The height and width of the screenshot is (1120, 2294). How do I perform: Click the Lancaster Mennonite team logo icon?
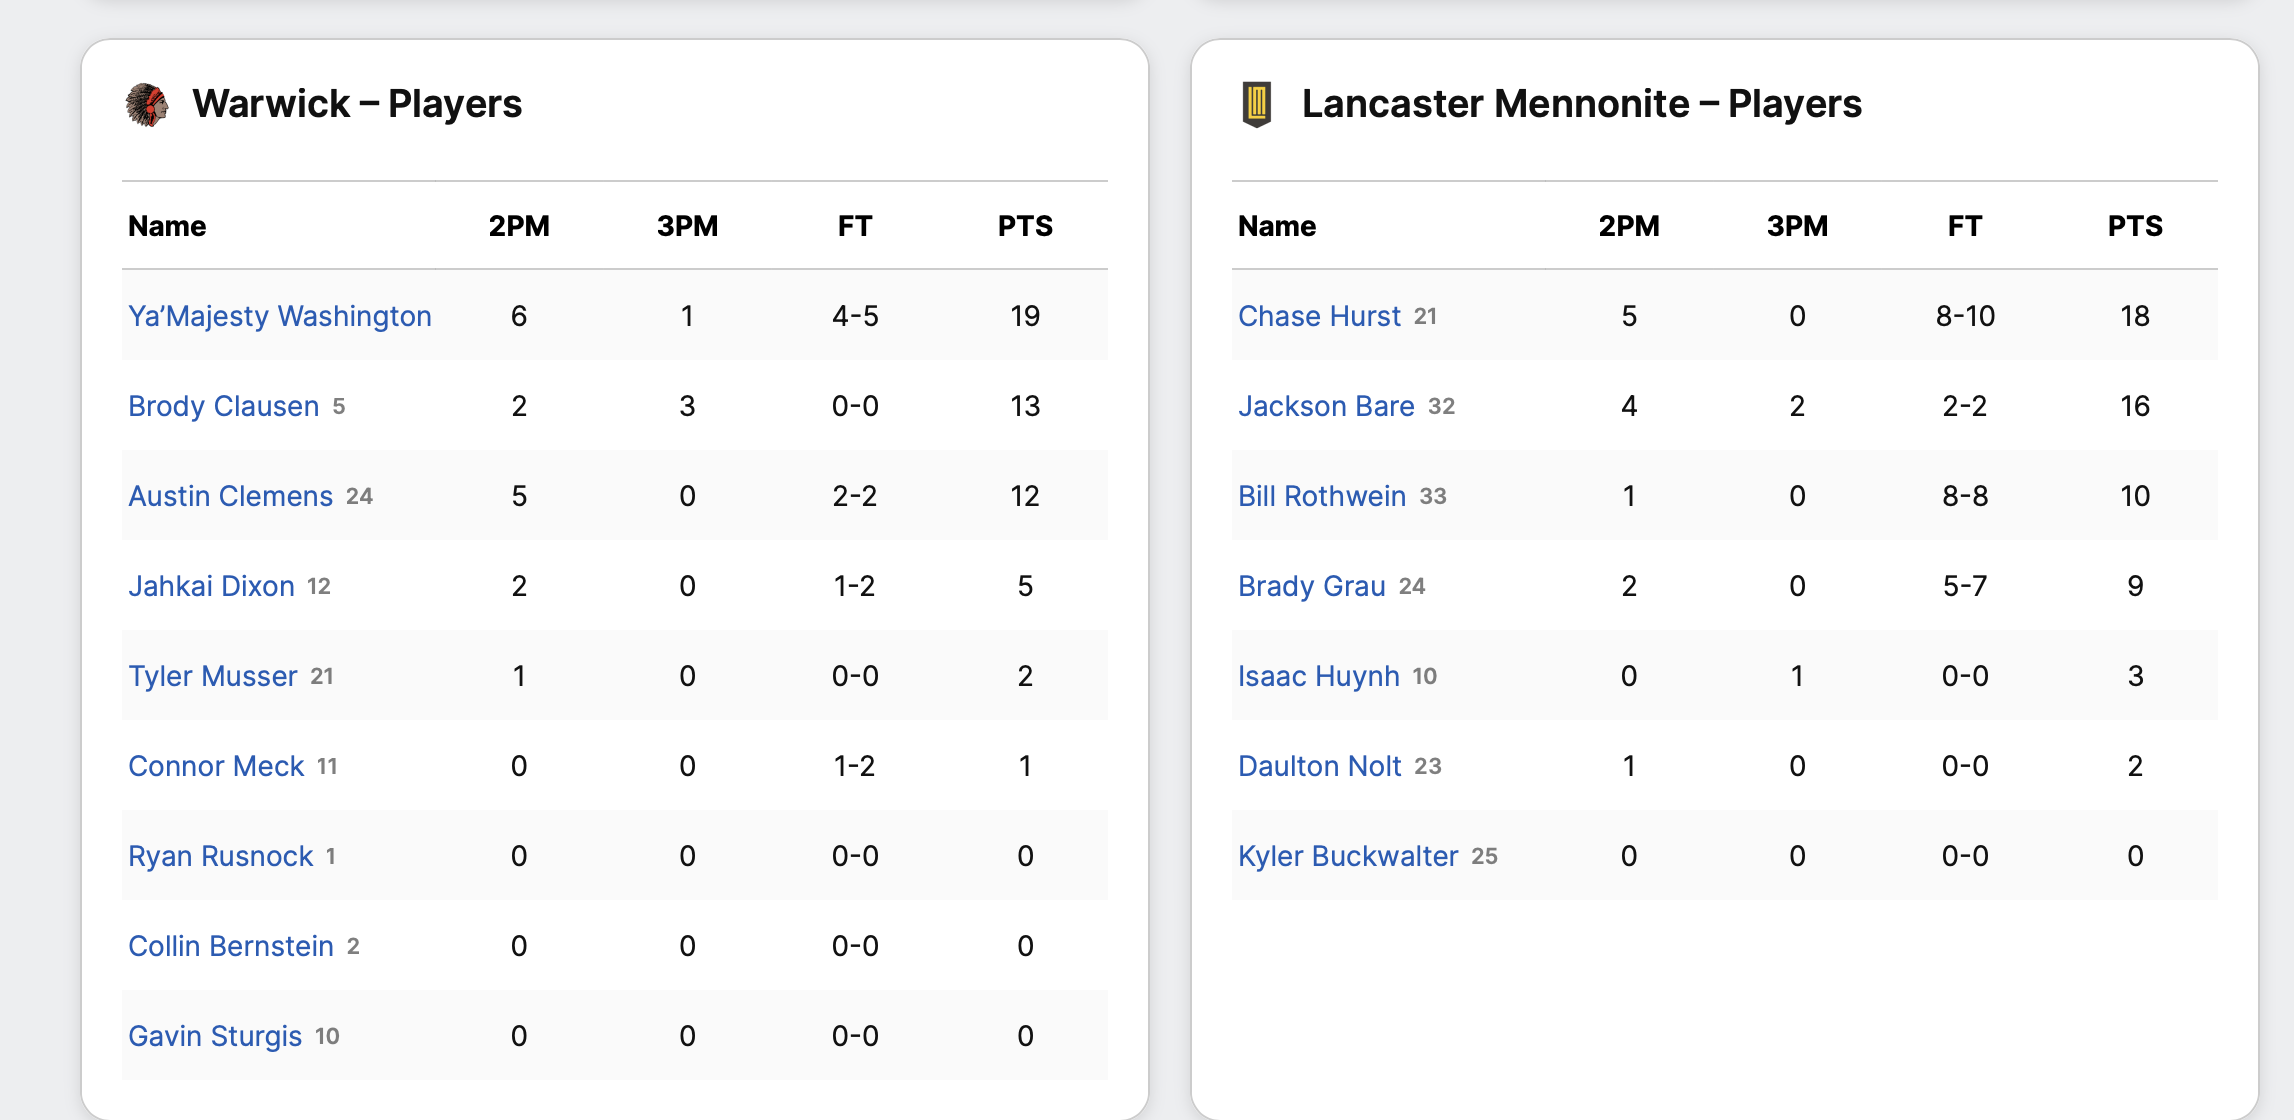pyautogui.click(x=1256, y=104)
